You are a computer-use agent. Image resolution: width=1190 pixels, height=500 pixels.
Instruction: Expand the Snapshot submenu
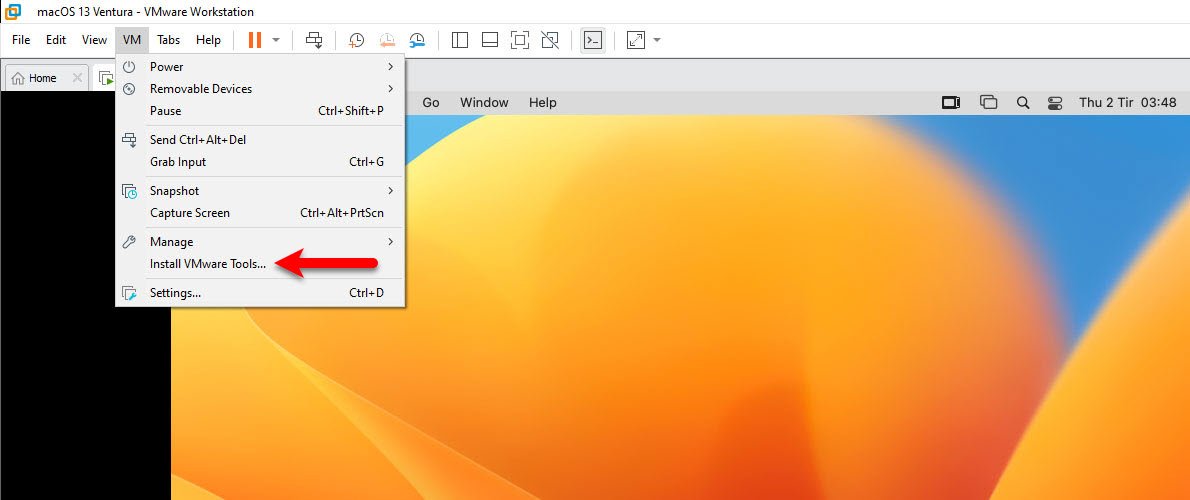(260, 191)
